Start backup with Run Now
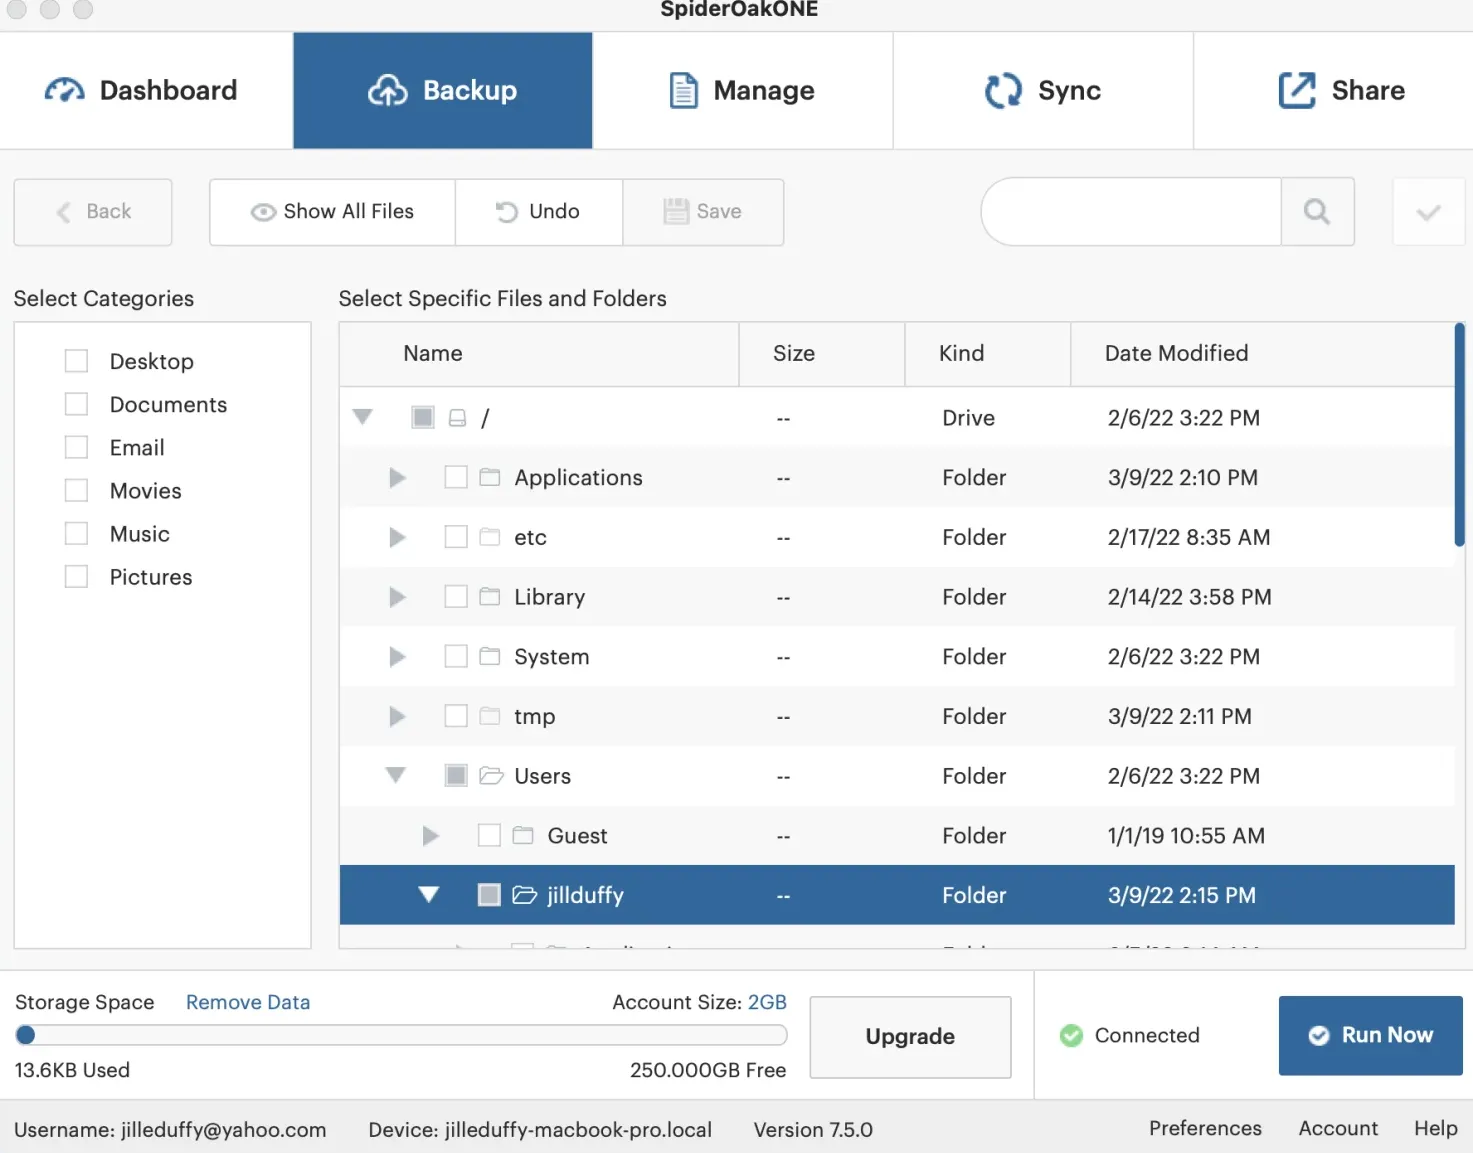The image size is (1473, 1153). [1371, 1036]
